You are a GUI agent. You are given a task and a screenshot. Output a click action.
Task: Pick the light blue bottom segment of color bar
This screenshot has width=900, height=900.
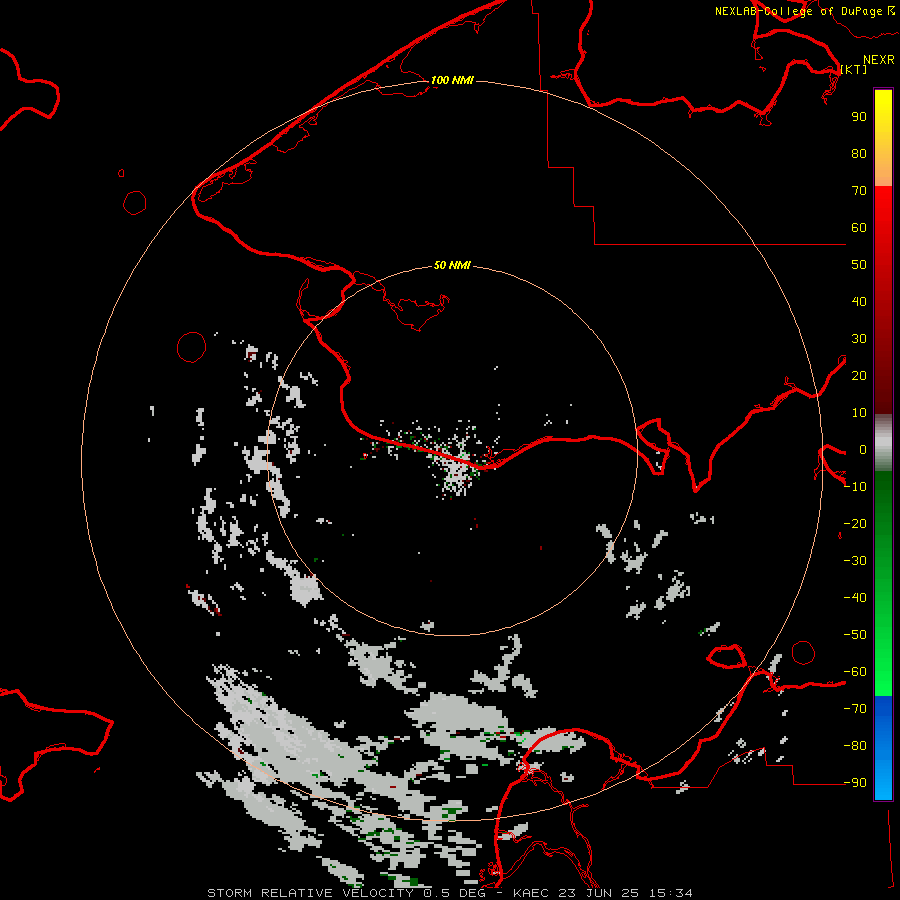(883, 778)
